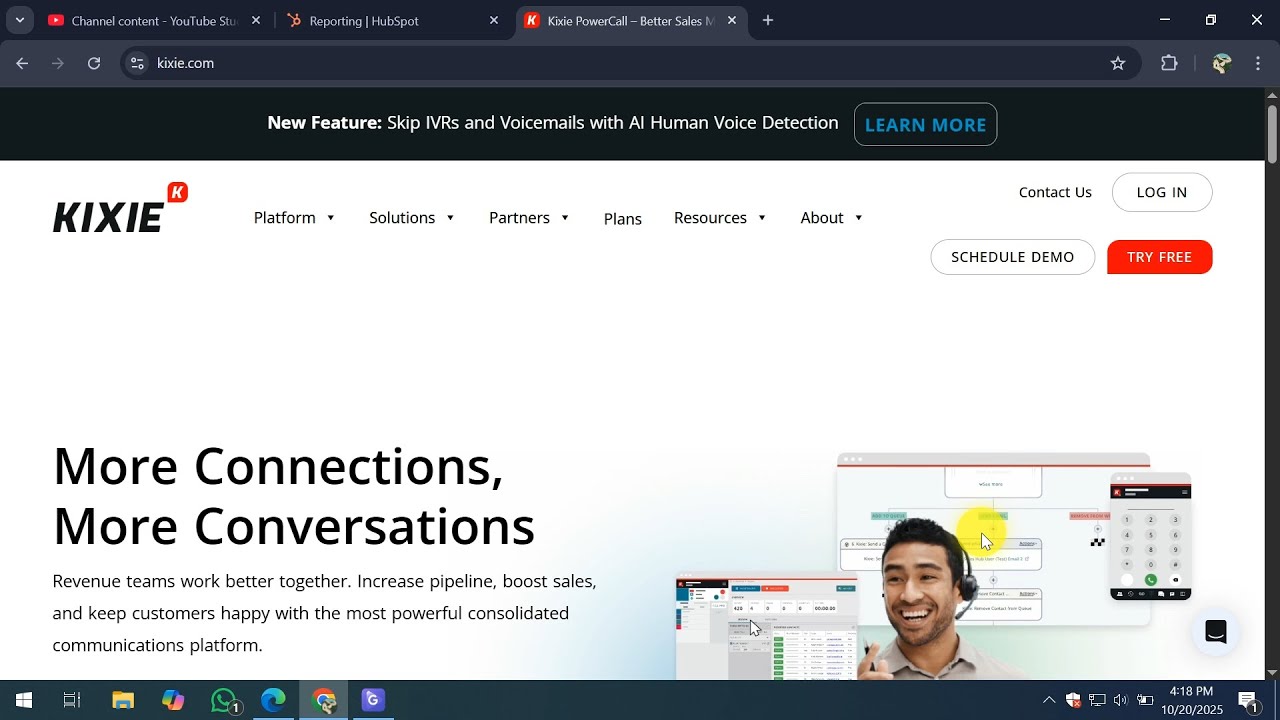This screenshot has width=1280, height=720.
Task: Expand the Resources menu
Action: [721, 218]
